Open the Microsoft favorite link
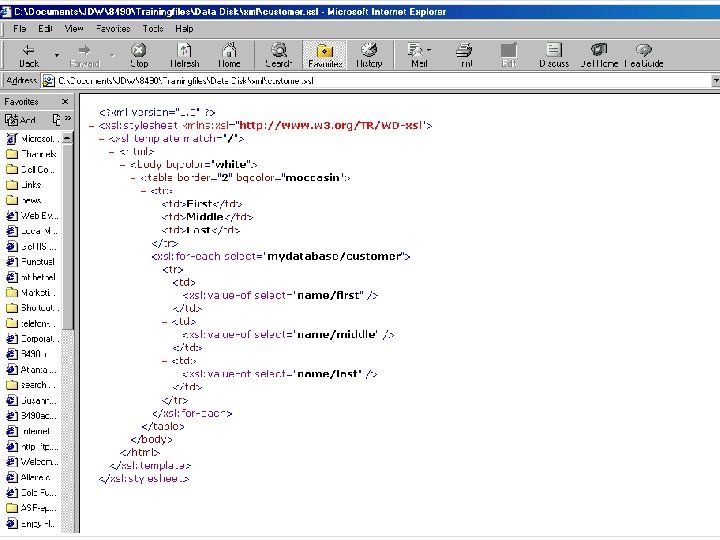 [32, 138]
